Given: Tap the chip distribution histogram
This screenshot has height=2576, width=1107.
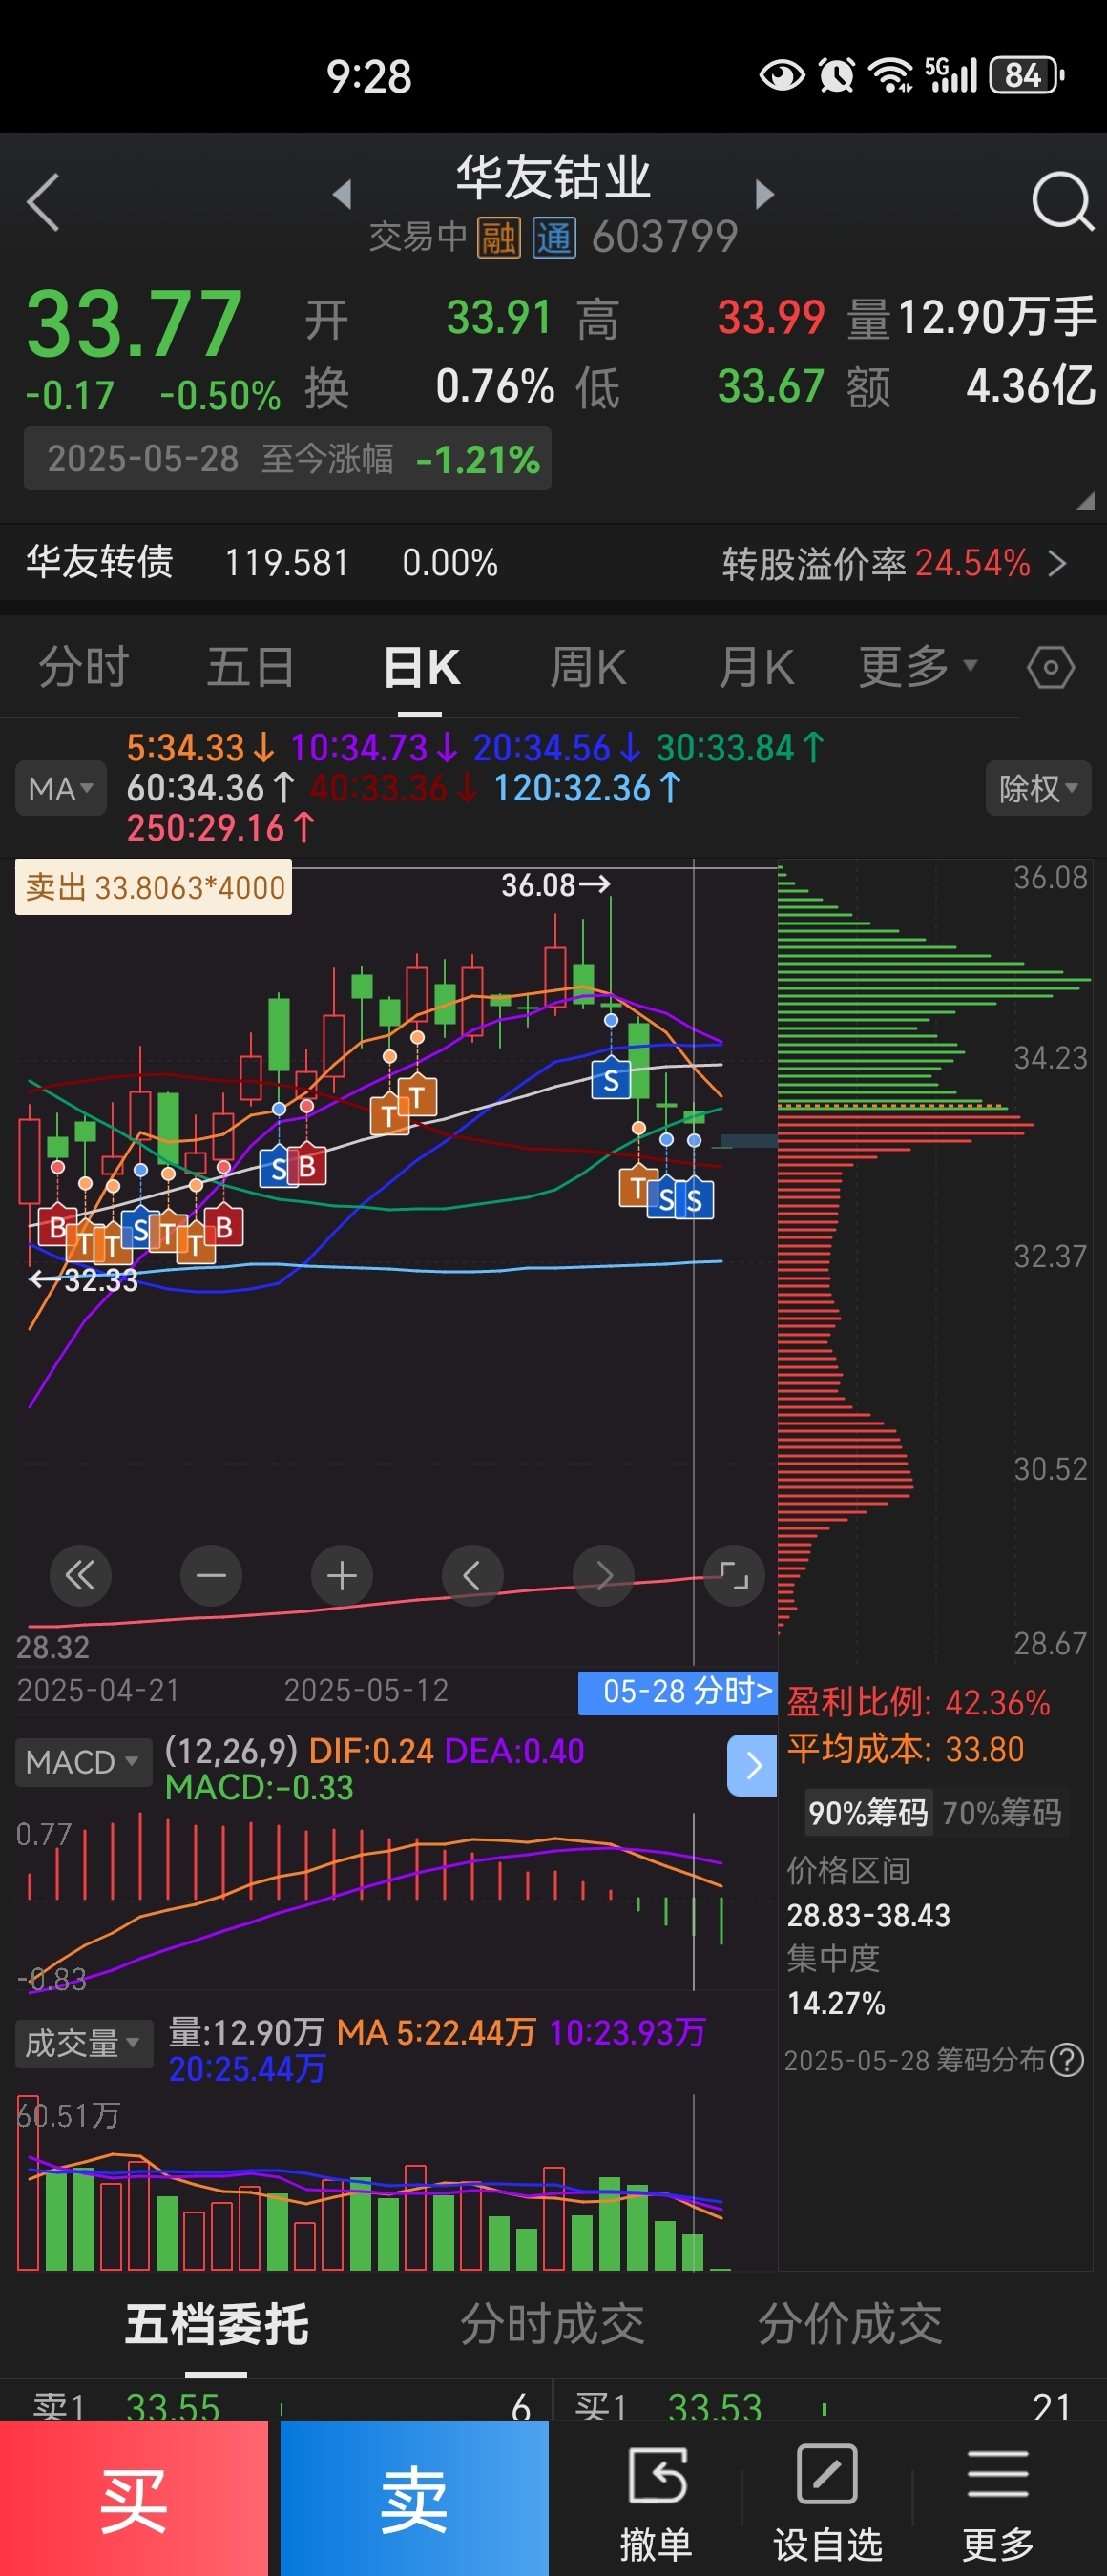Looking at the screenshot, I should click(x=934, y=1260).
